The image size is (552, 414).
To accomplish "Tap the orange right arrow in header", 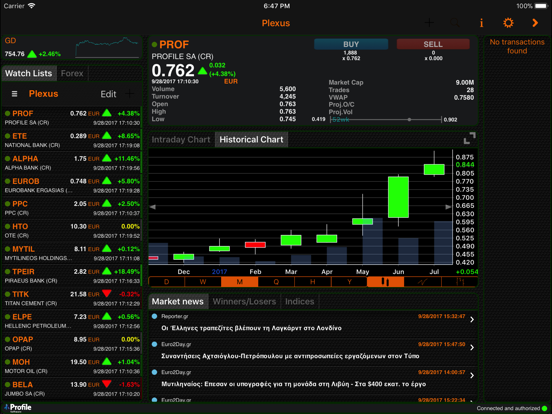I will coord(535,23).
